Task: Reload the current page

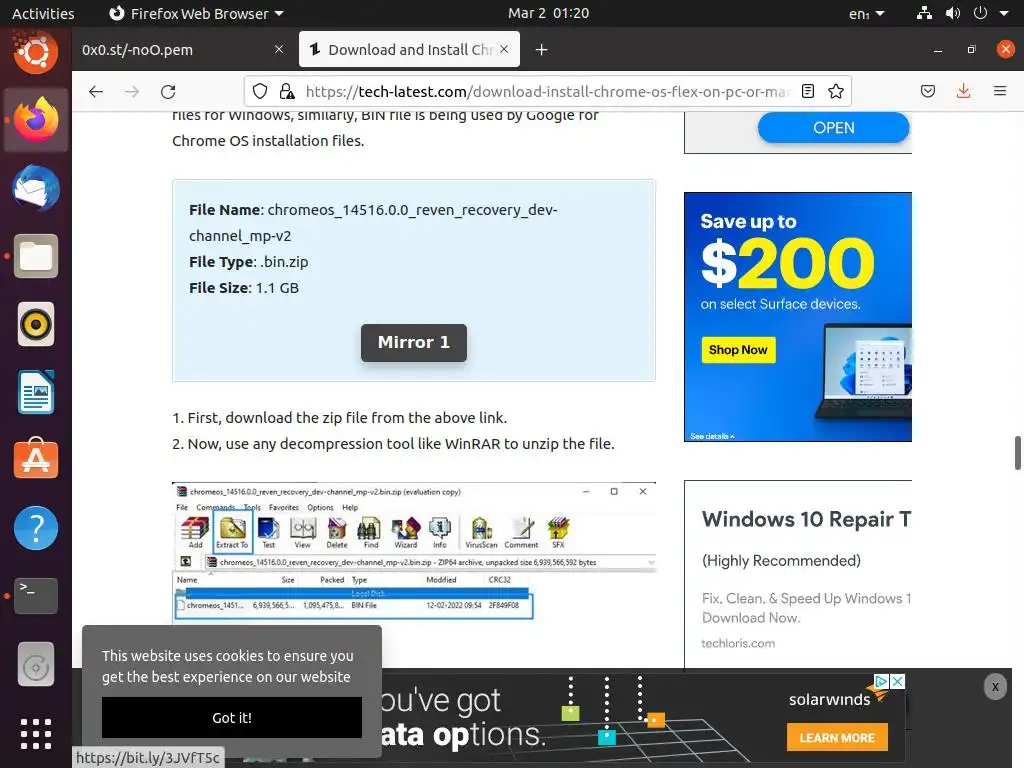Action: pos(168,91)
